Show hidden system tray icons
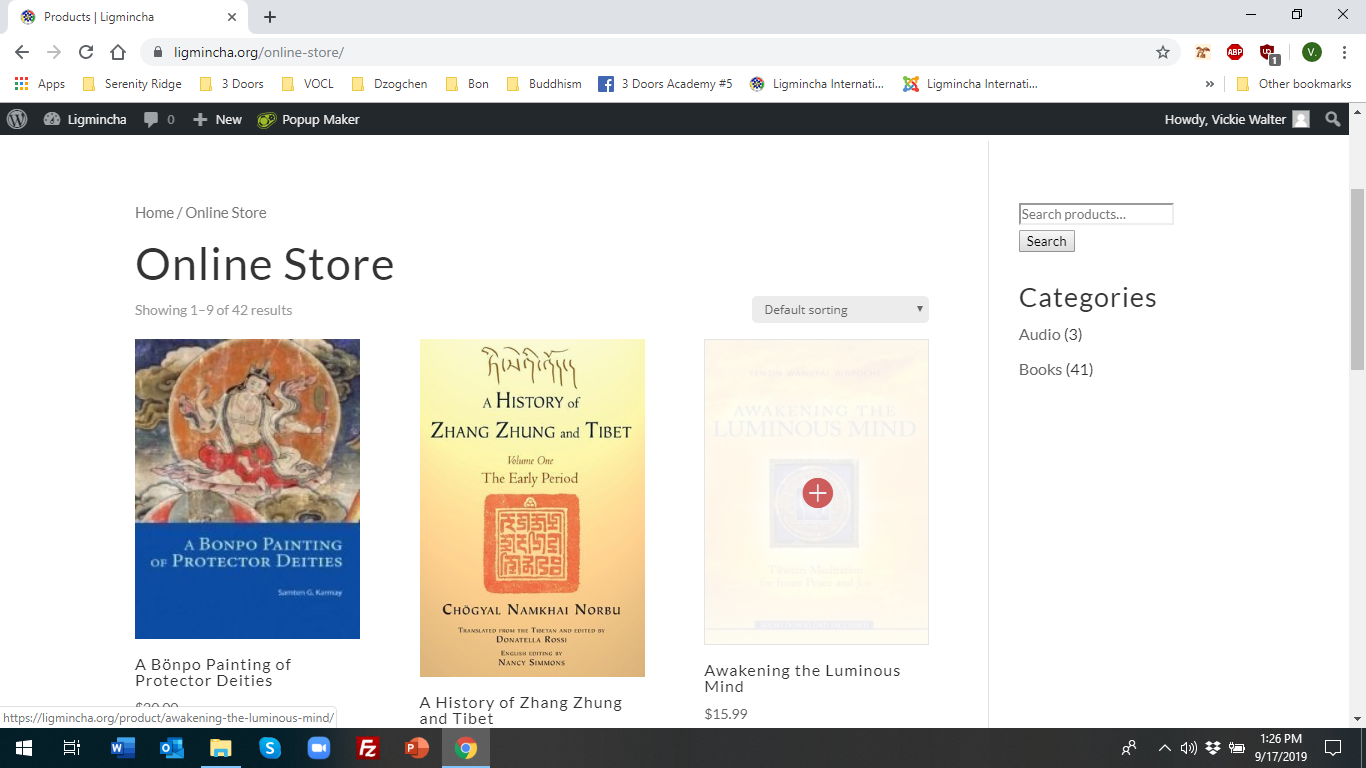1366x768 pixels. (1164, 748)
